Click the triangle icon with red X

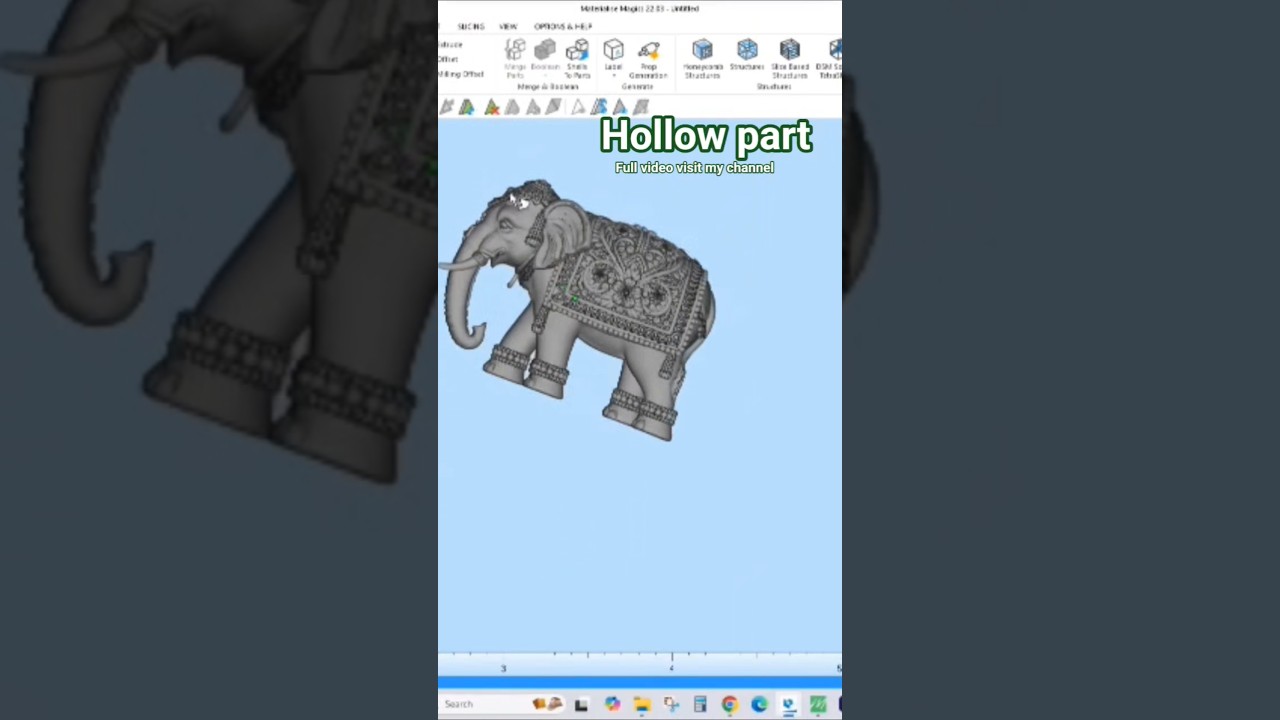(x=491, y=107)
